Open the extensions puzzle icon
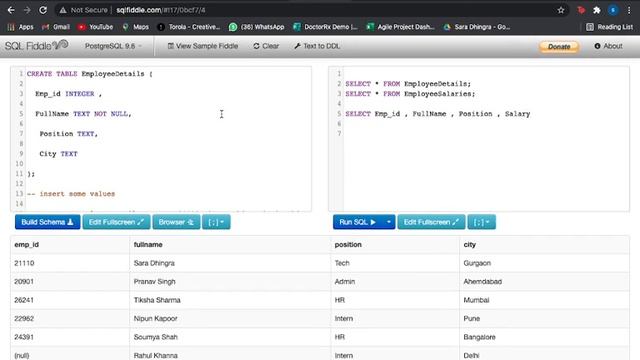Viewport: 640px width, 360px height. point(597,10)
